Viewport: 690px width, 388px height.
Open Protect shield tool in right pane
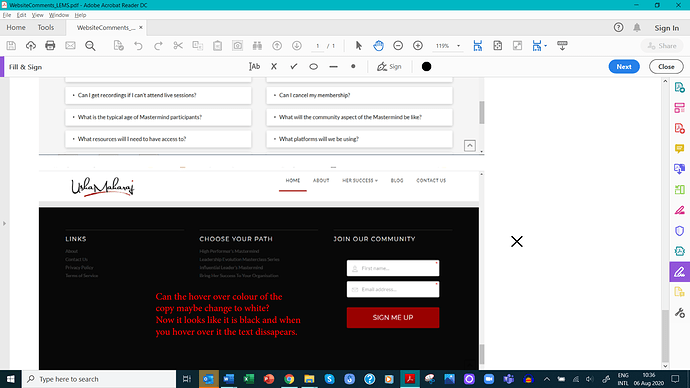[x=679, y=231]
